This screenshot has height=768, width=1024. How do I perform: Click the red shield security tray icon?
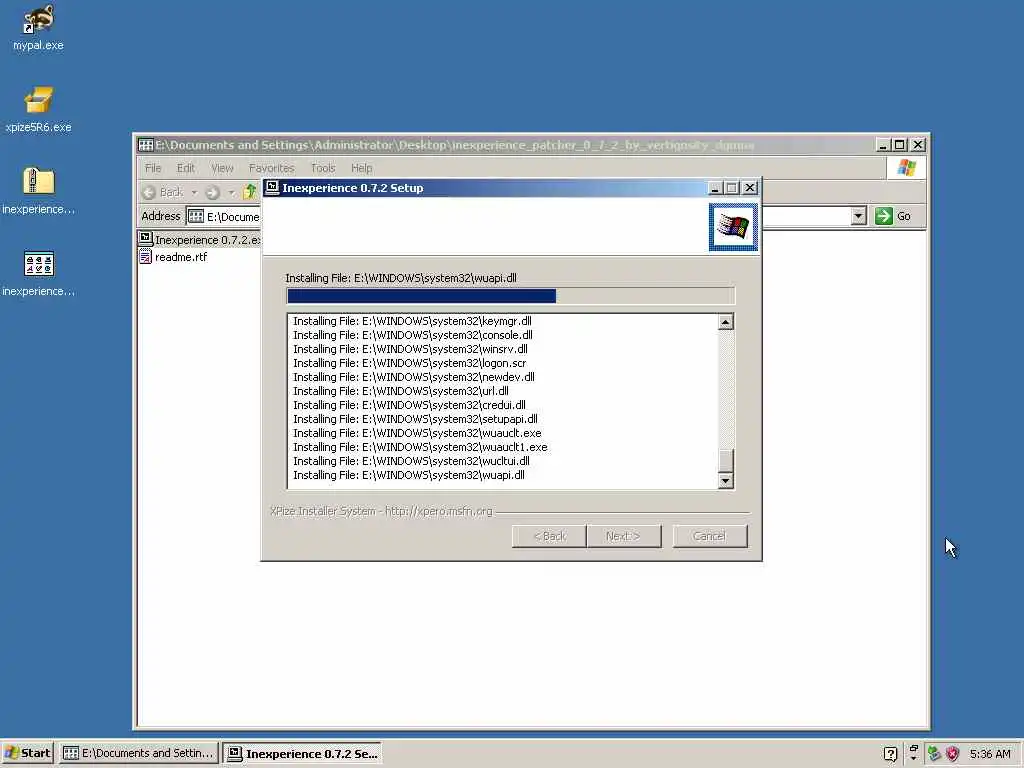952,754
